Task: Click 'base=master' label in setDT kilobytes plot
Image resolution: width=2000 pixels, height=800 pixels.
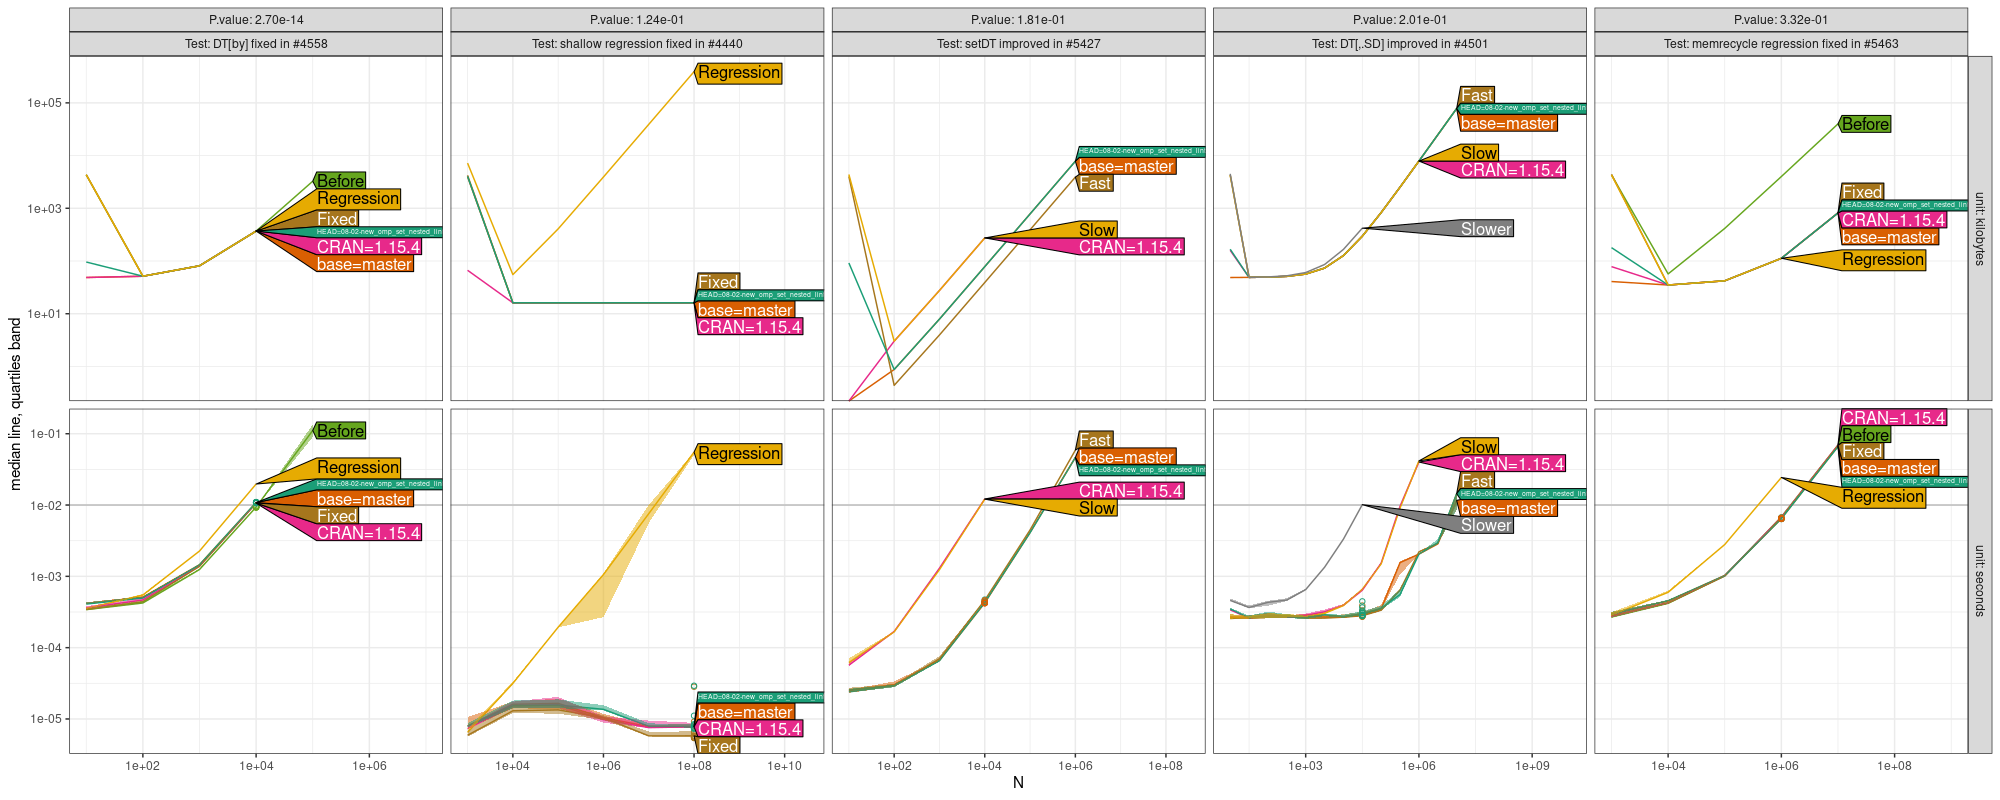Action: 1126,166
